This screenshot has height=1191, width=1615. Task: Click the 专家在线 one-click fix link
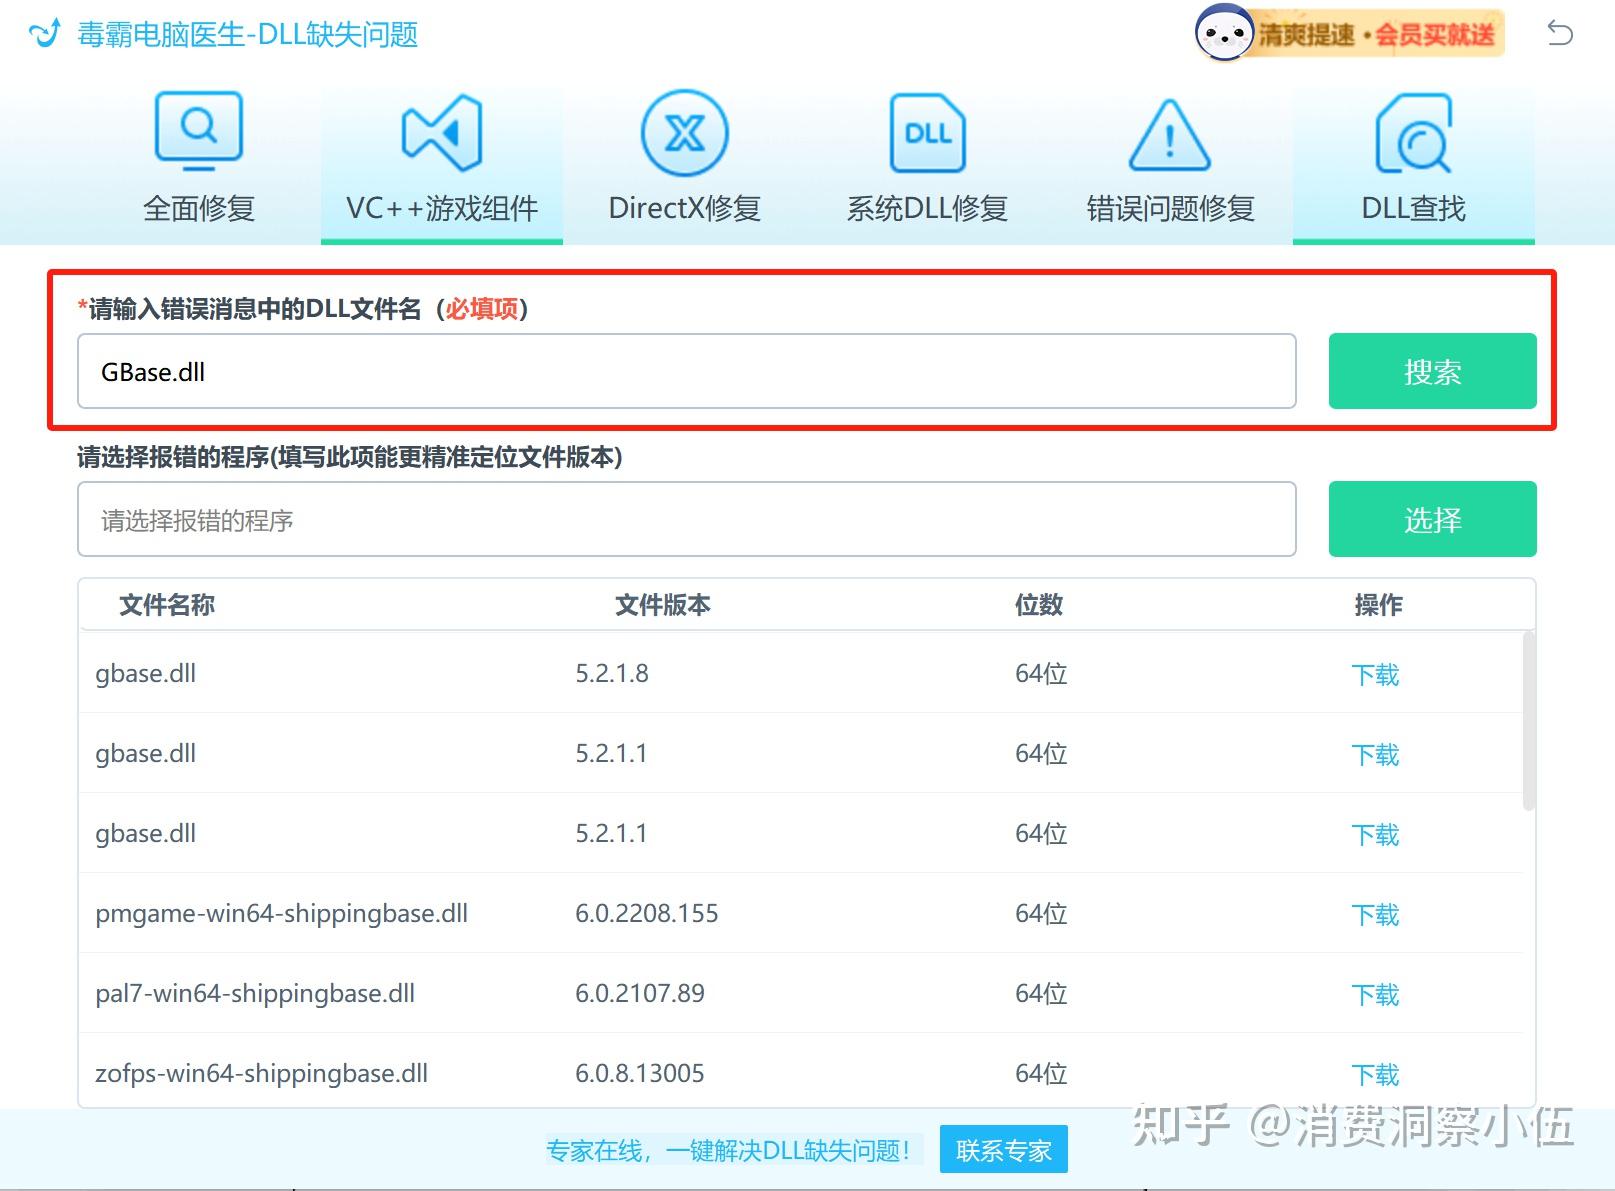(731, 1150)
